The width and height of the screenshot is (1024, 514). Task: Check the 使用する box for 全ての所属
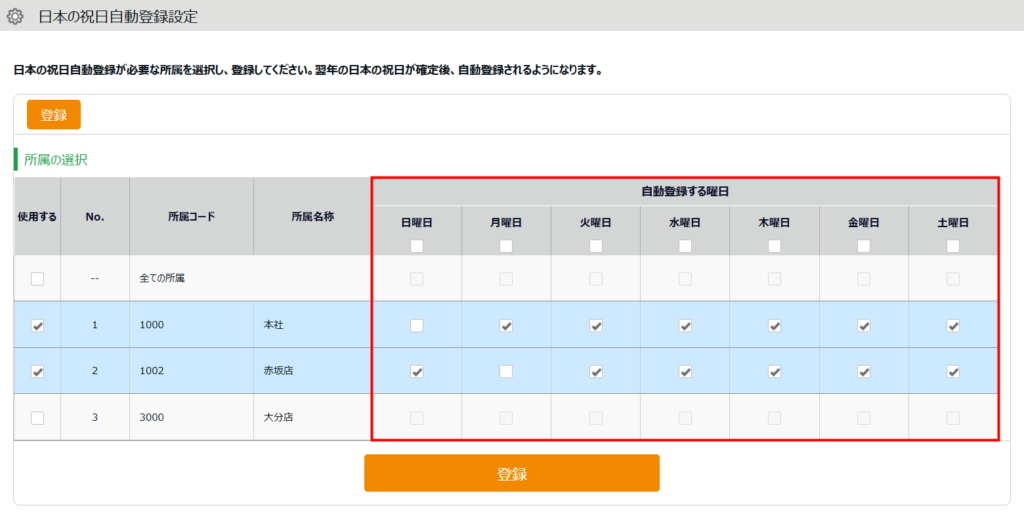(37, 279)
